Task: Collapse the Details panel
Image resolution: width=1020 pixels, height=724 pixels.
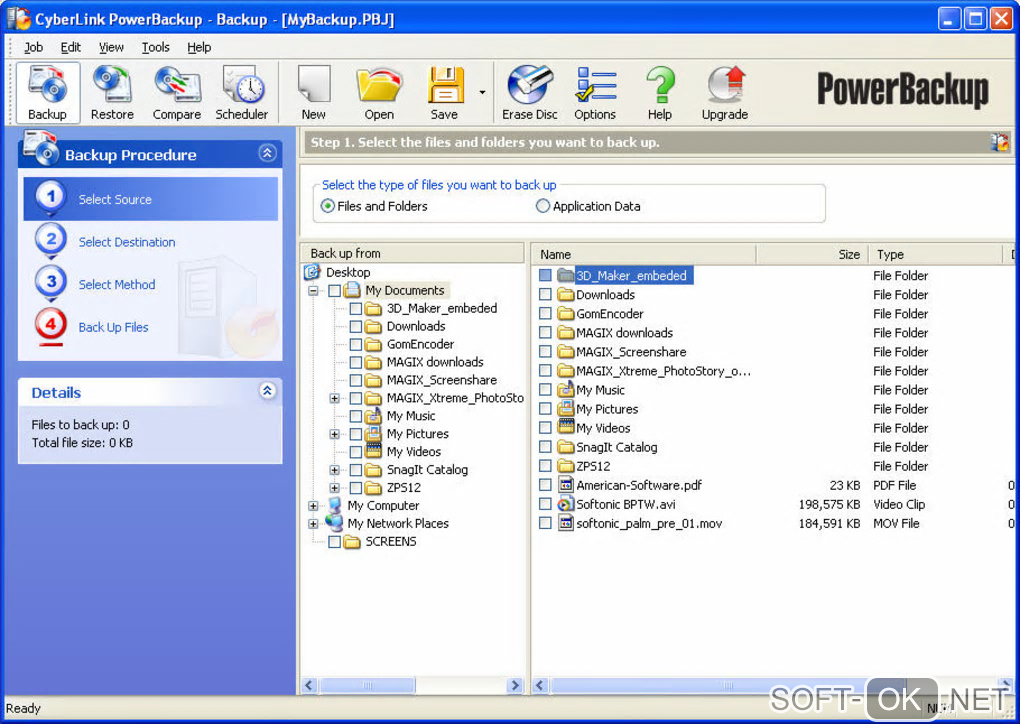Action: [267, 390]
